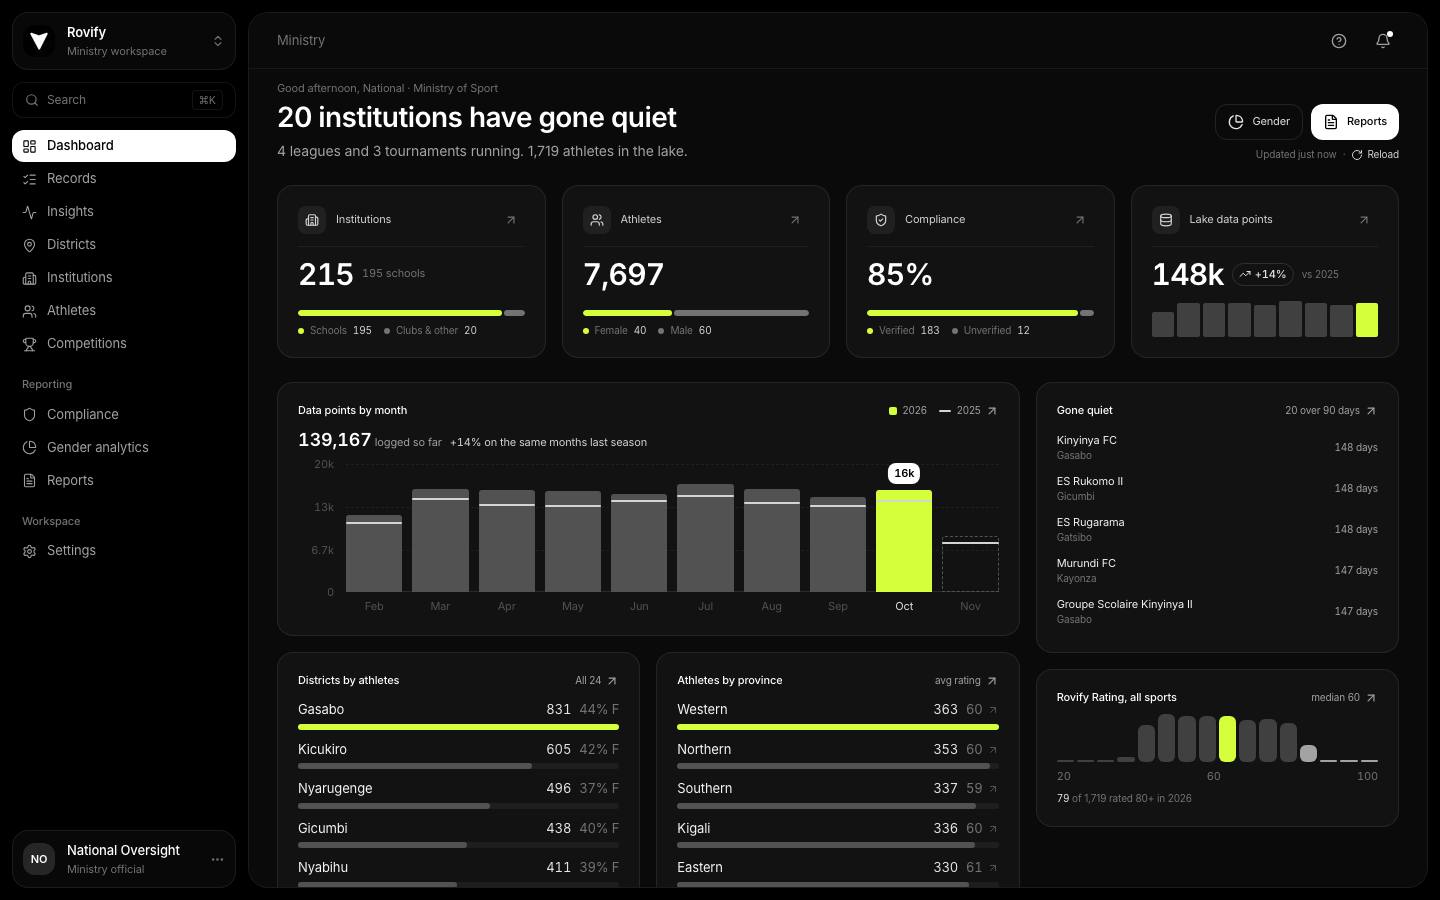Toggle the 2025 legend series
This screenshot has width=1440, height=900.
coord(960,411)
